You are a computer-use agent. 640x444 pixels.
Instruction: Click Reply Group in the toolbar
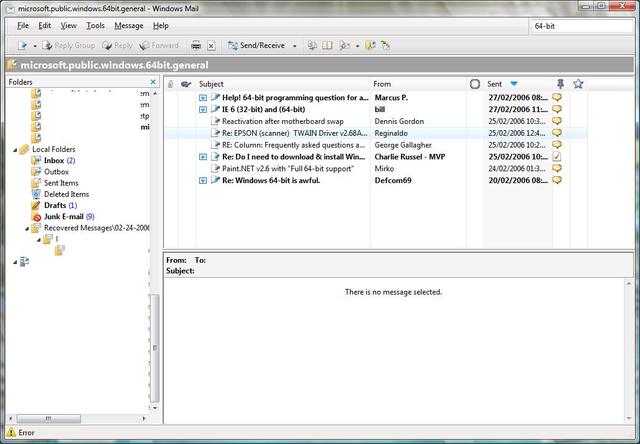coord(69,46)
